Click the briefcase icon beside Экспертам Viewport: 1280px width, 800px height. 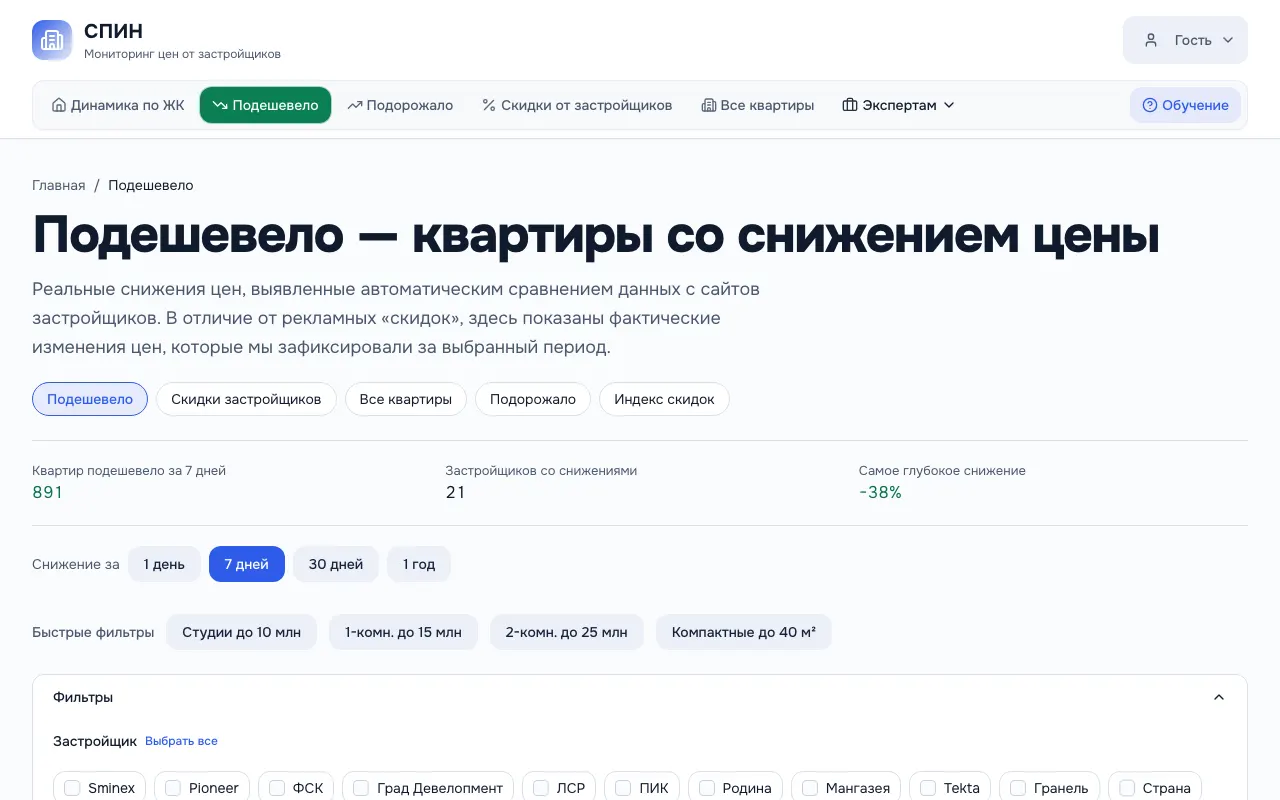(850, 105)
